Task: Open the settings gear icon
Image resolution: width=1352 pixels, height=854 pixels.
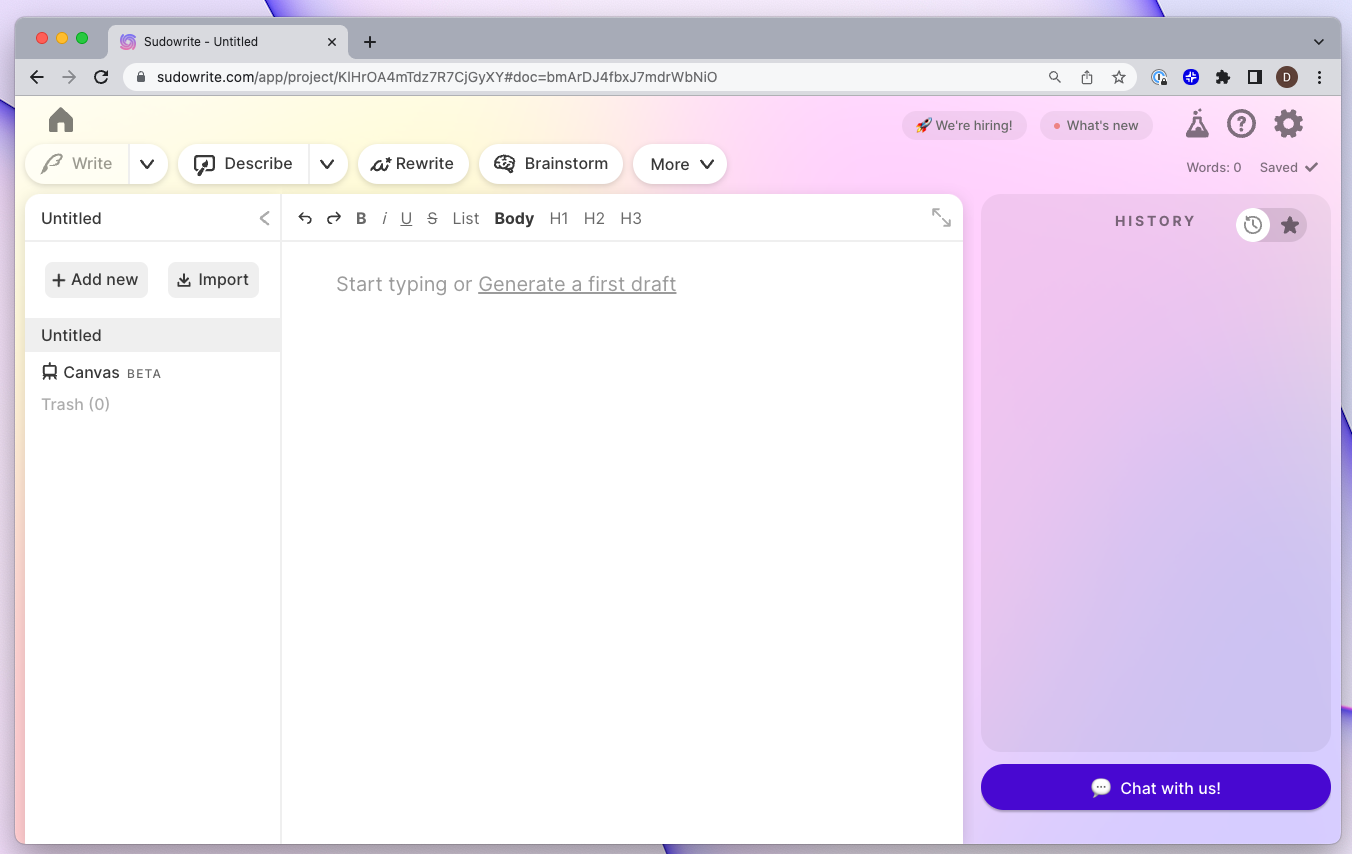Action: pyautogui.click(x=1288, y=124)
